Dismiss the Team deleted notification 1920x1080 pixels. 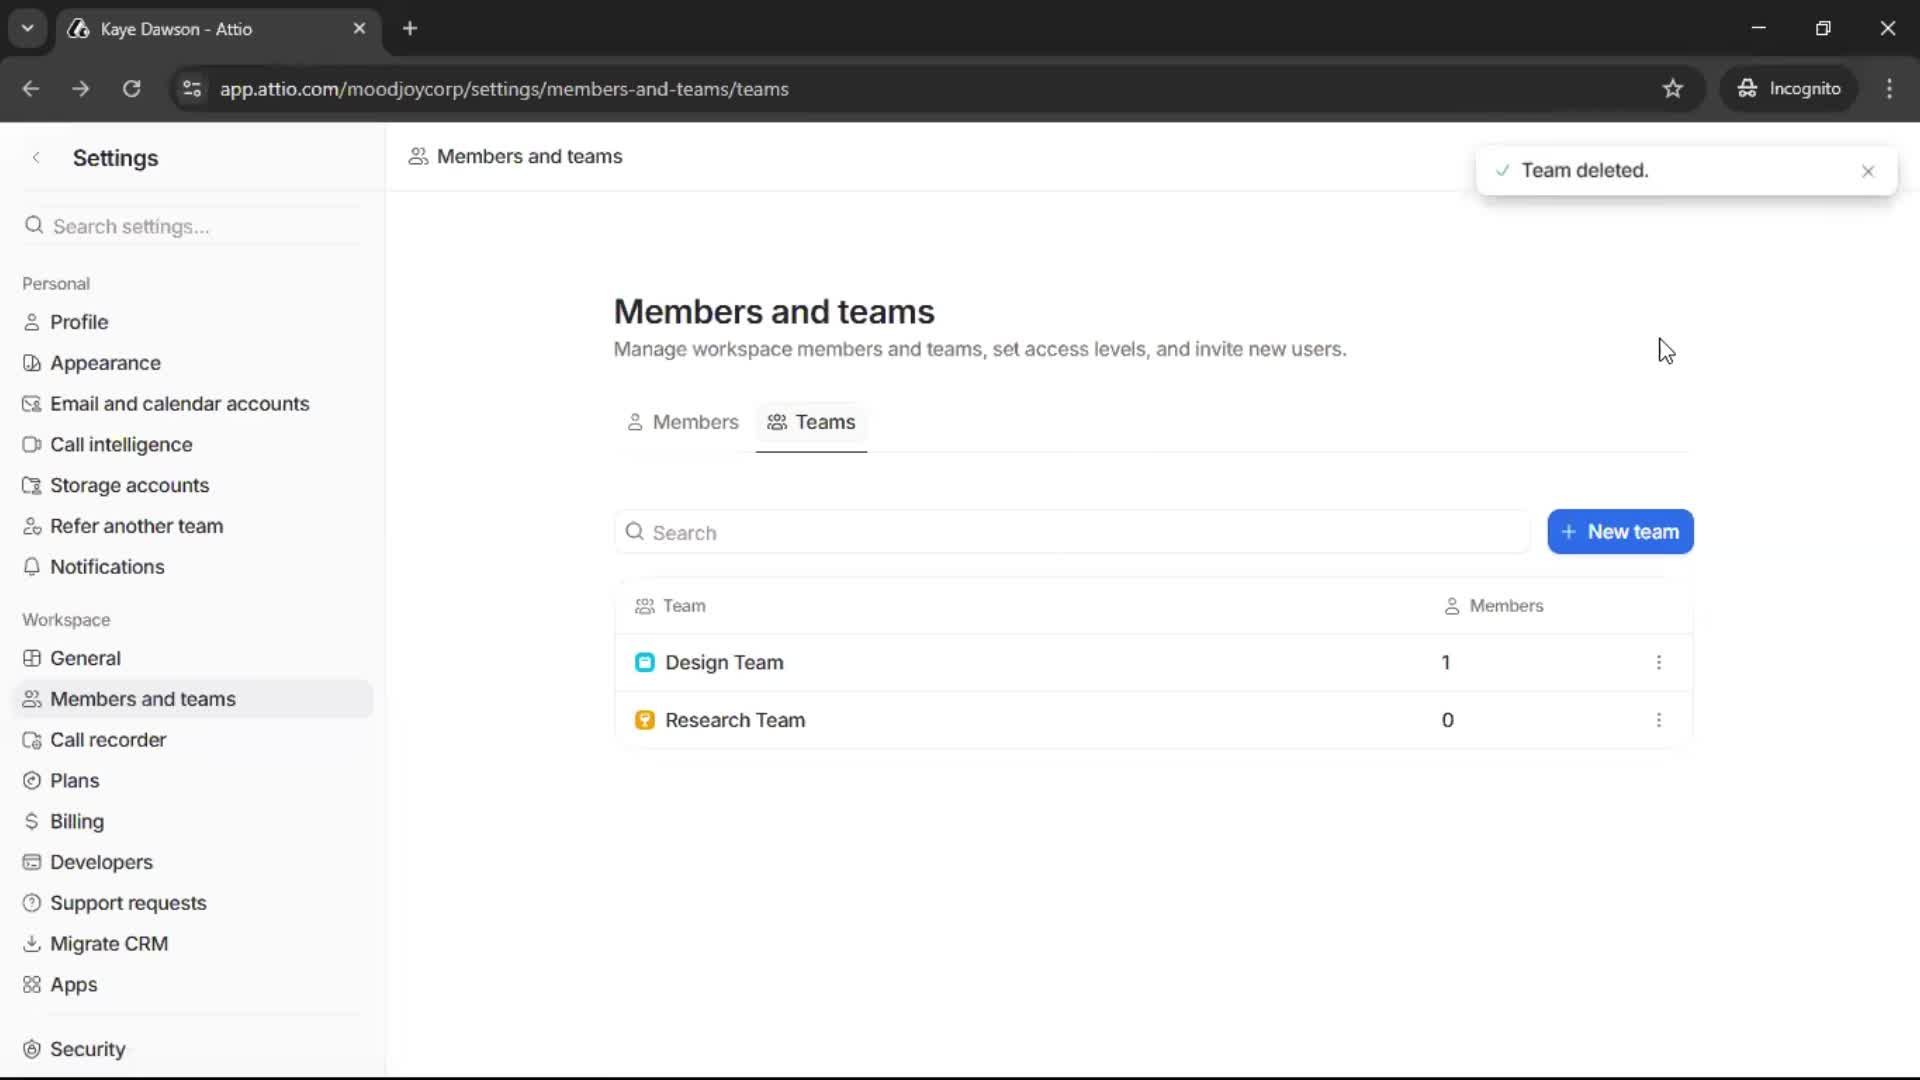[x=1868, y=171]
